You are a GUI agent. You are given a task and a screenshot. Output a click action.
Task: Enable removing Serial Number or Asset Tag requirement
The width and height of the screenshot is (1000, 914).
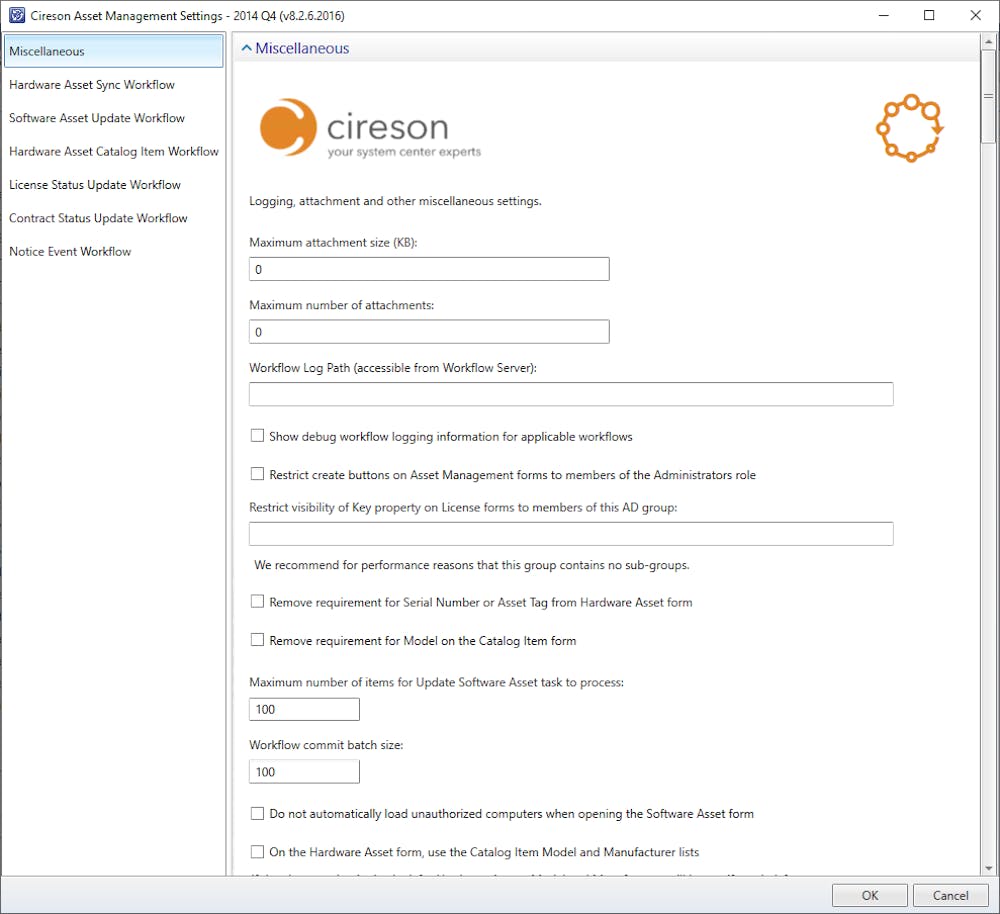pos(257,601)
